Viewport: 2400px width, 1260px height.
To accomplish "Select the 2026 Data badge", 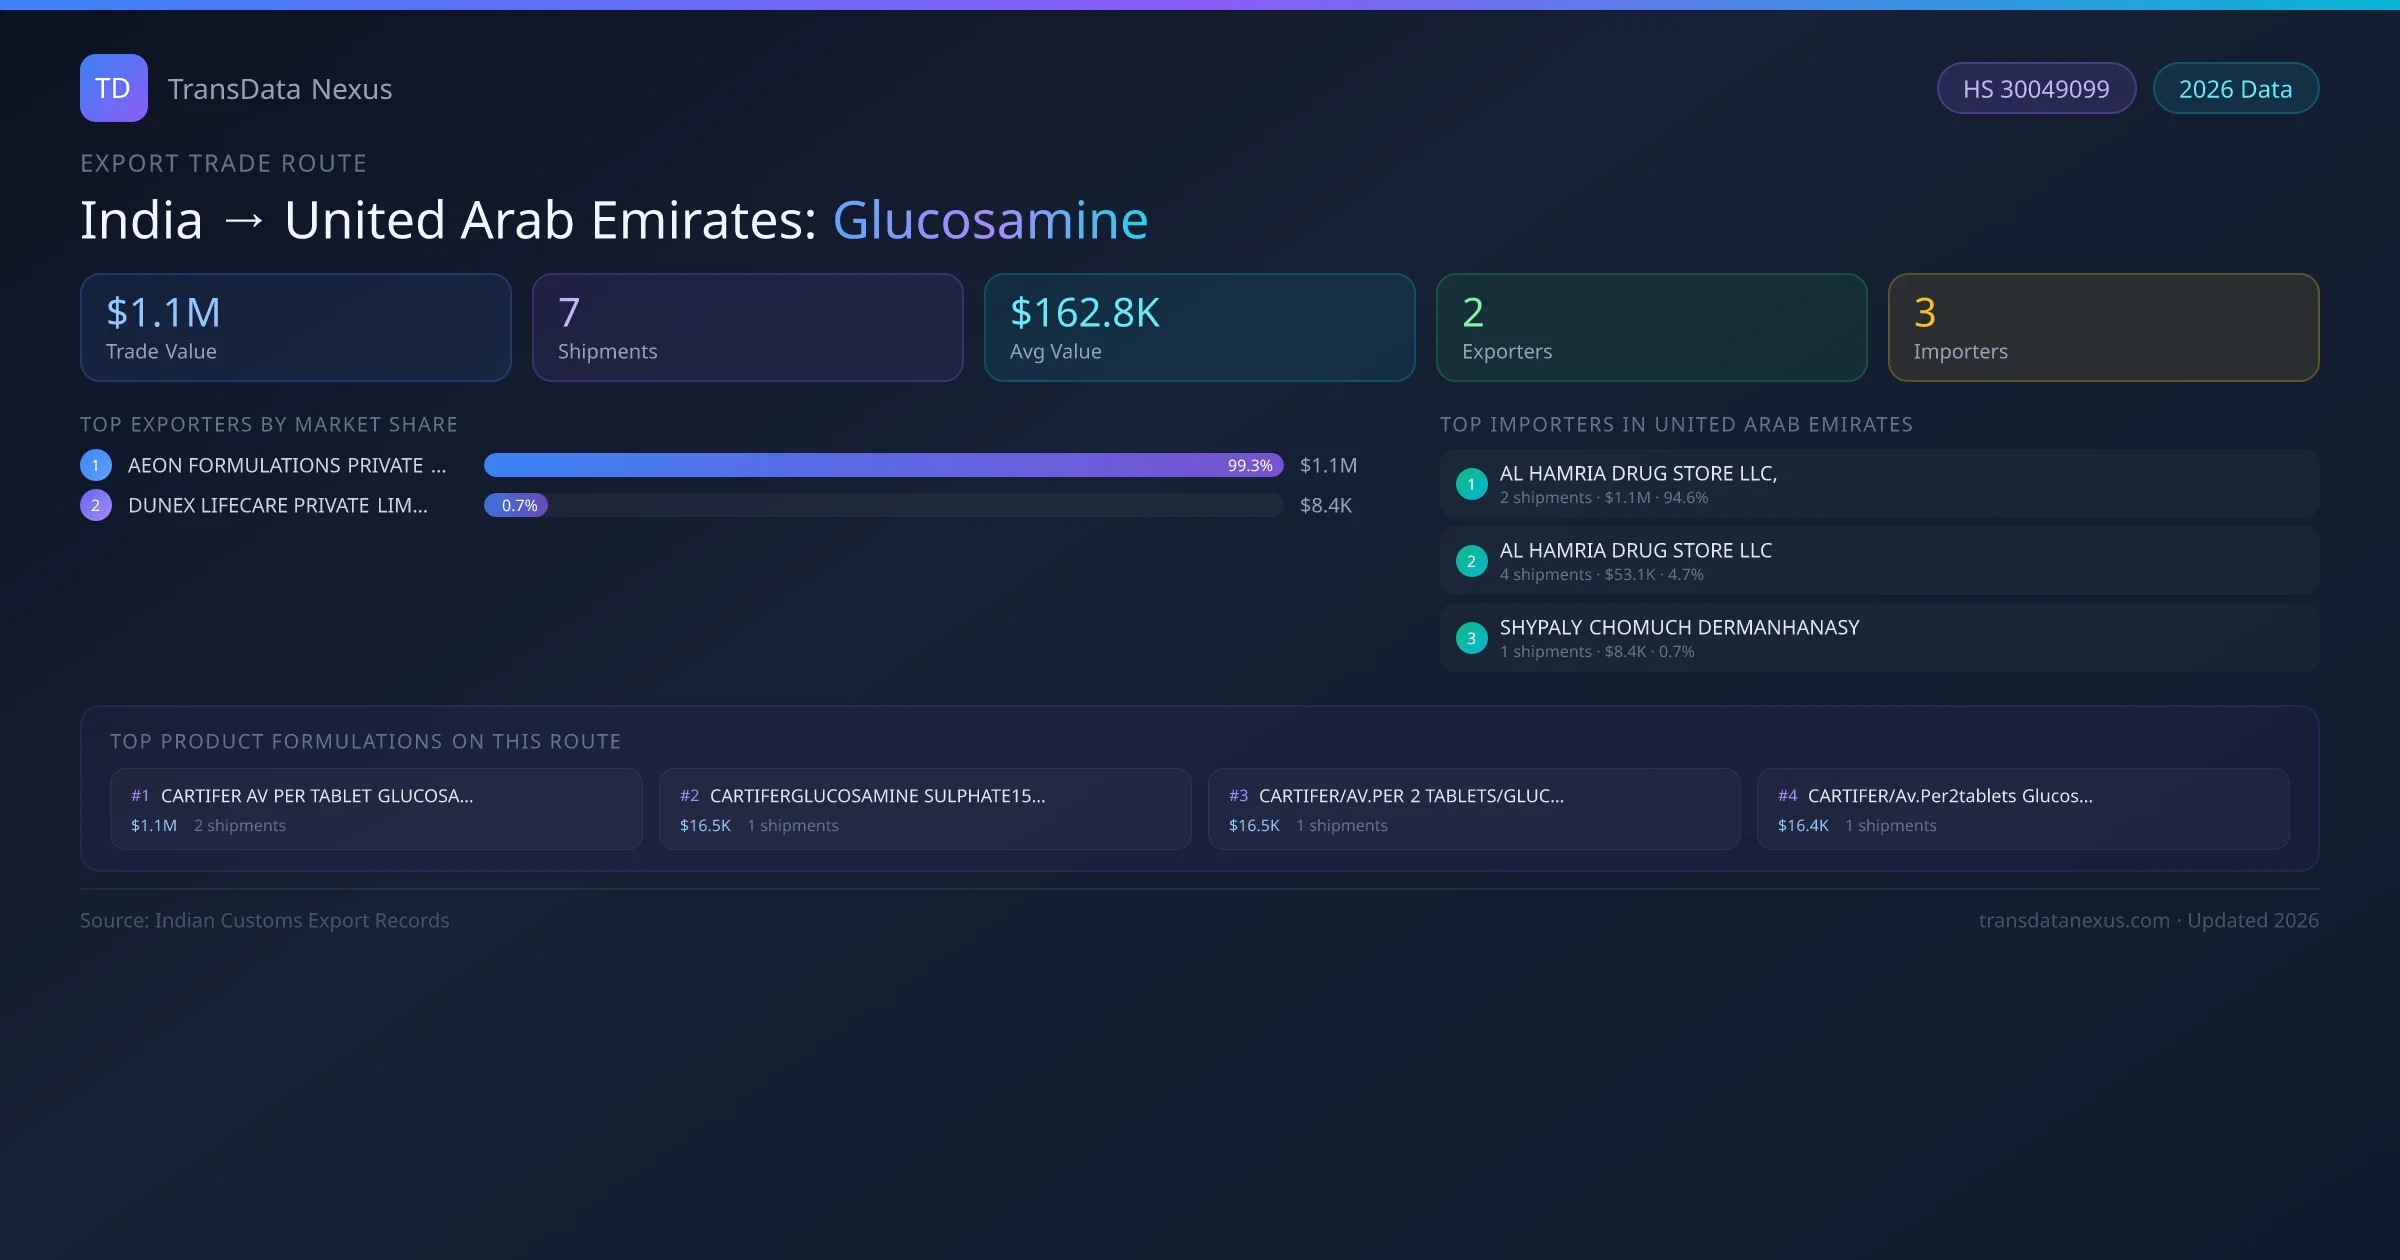I will coord(2235,89).
